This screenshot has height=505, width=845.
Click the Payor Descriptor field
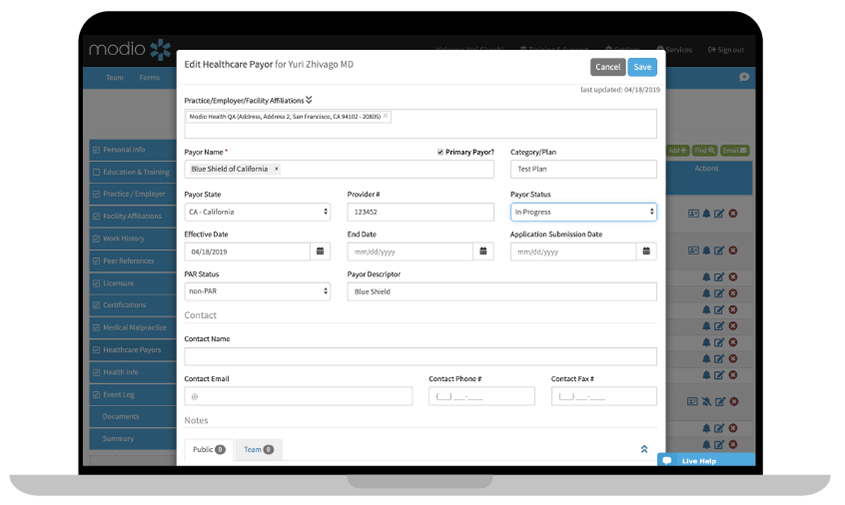click(502, 292)
